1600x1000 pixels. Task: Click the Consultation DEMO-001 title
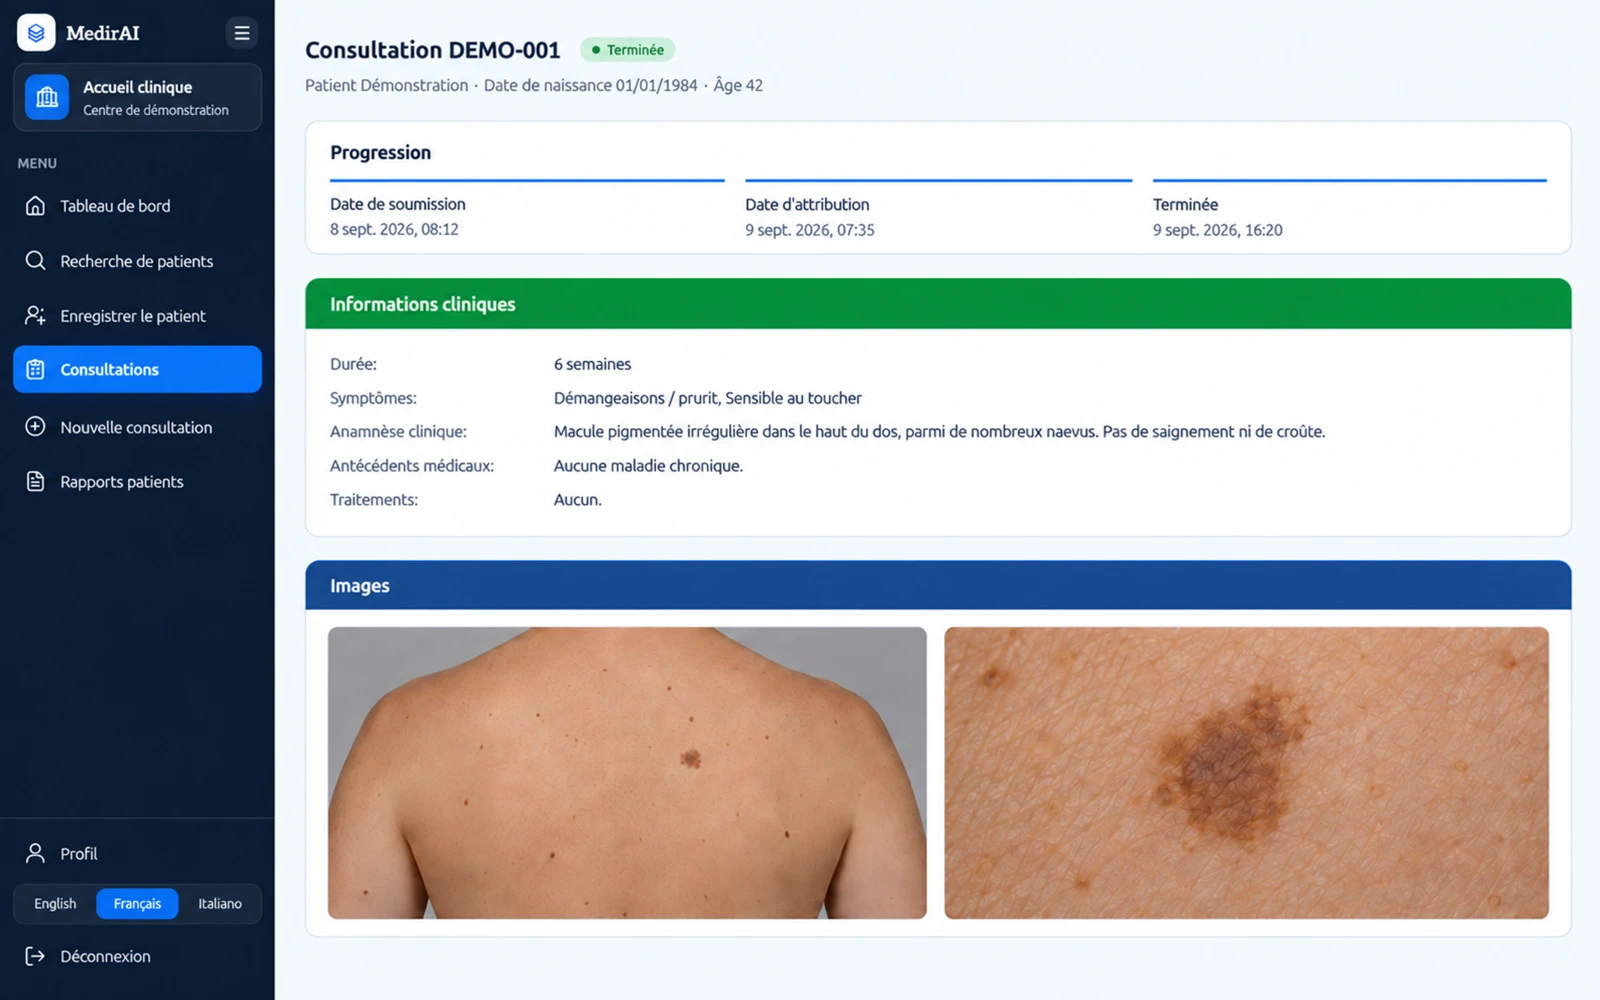[x=432, y=50]
